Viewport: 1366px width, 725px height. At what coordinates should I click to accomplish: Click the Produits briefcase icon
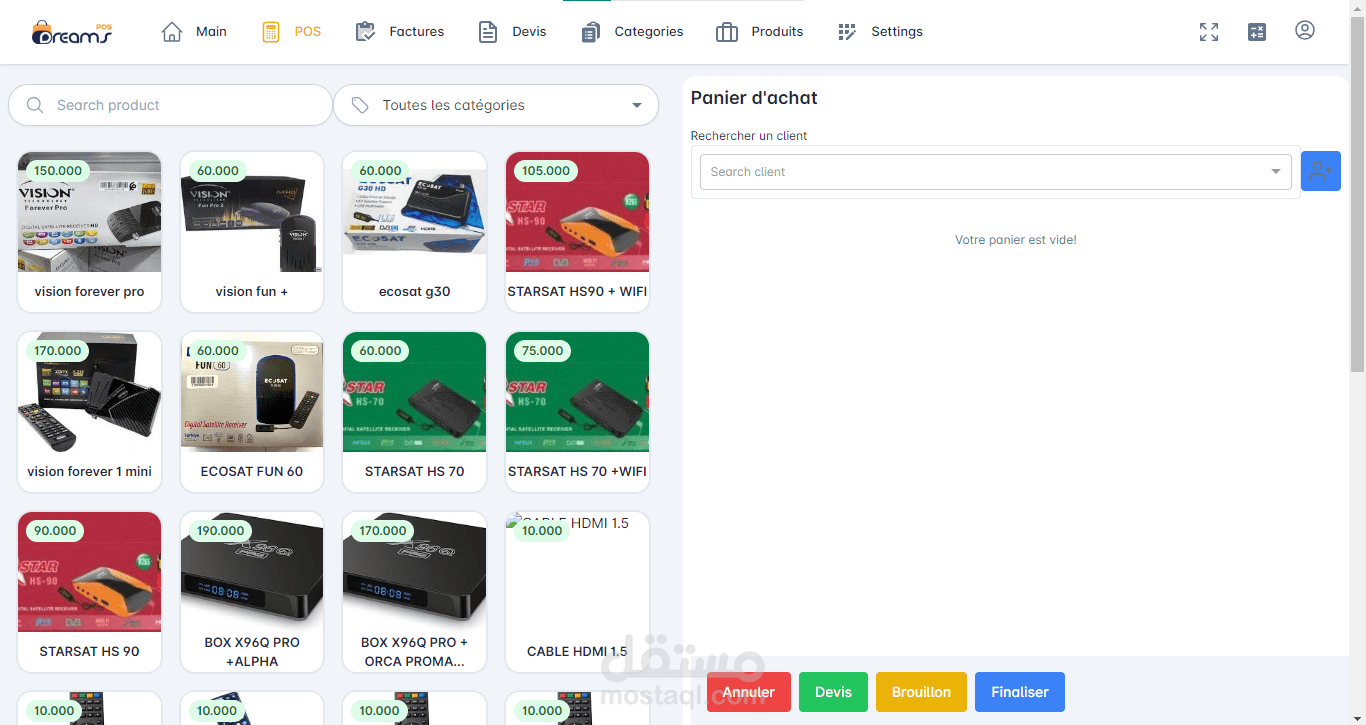[727, 32]
